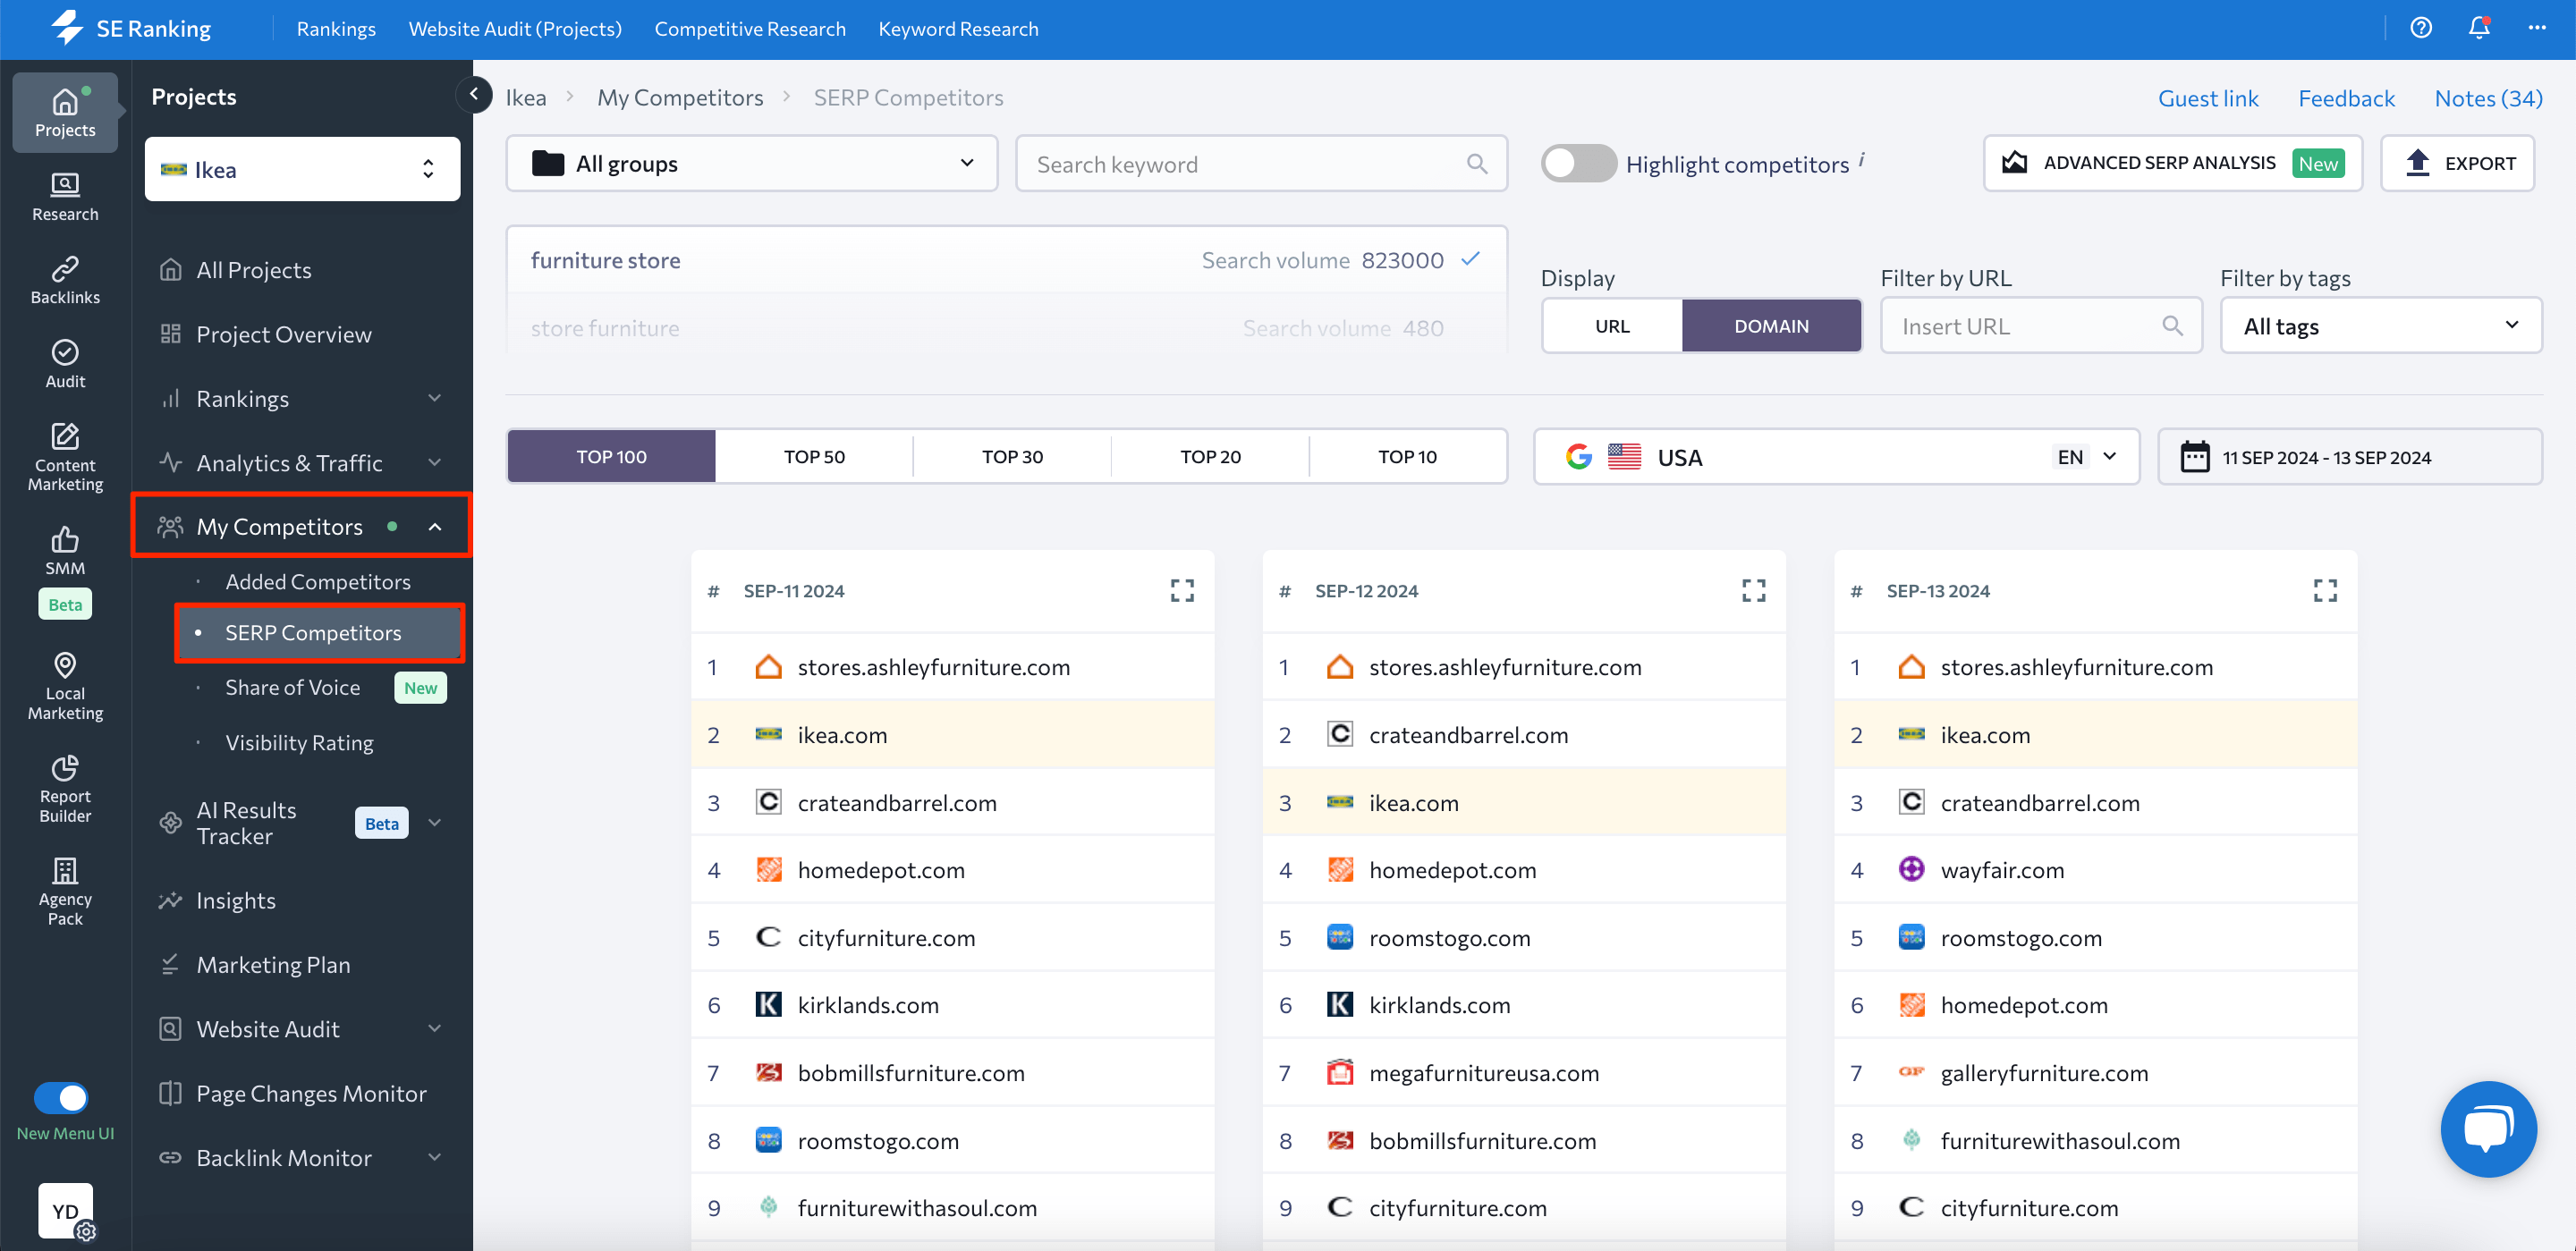Switch display to DOMAIN
Image resolution: width=2576 pixels, height=1251 pixels.
coord(1771,326)
